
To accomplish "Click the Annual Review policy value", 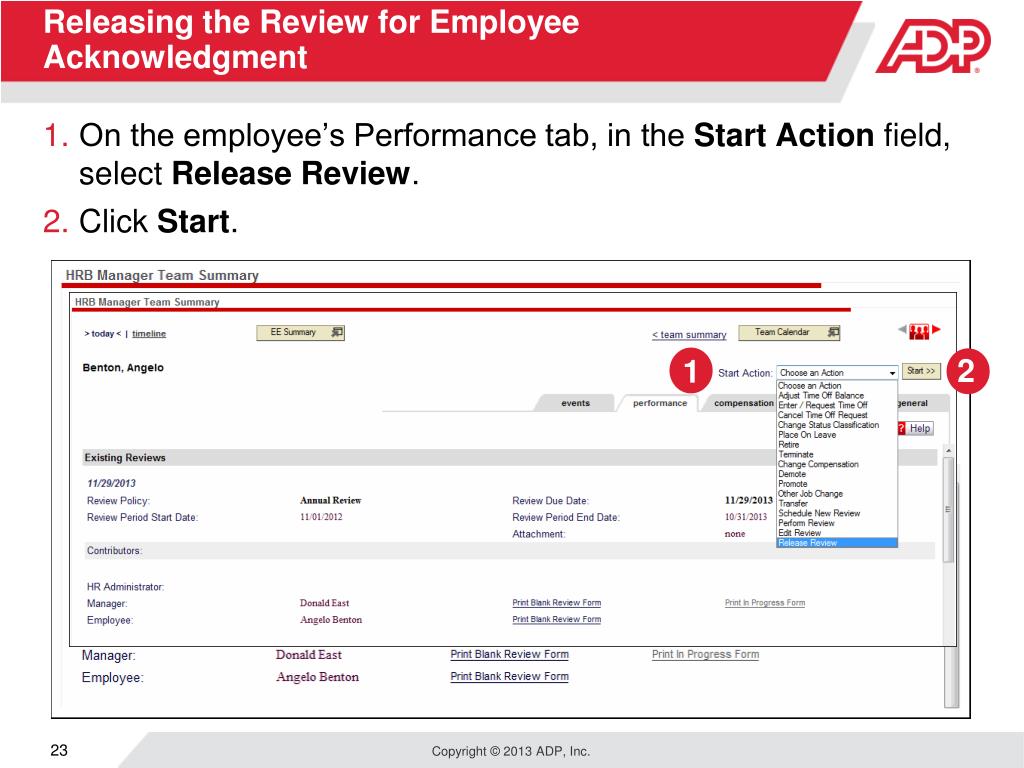I will point(330,500).
